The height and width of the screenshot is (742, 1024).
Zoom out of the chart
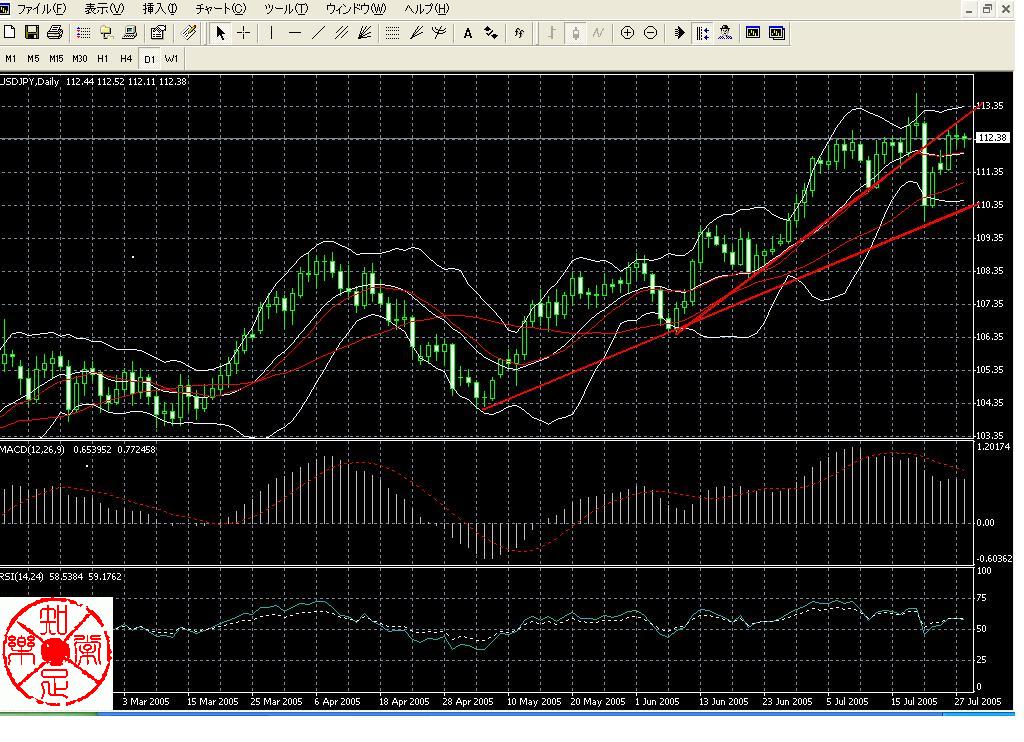coord(649,33)
